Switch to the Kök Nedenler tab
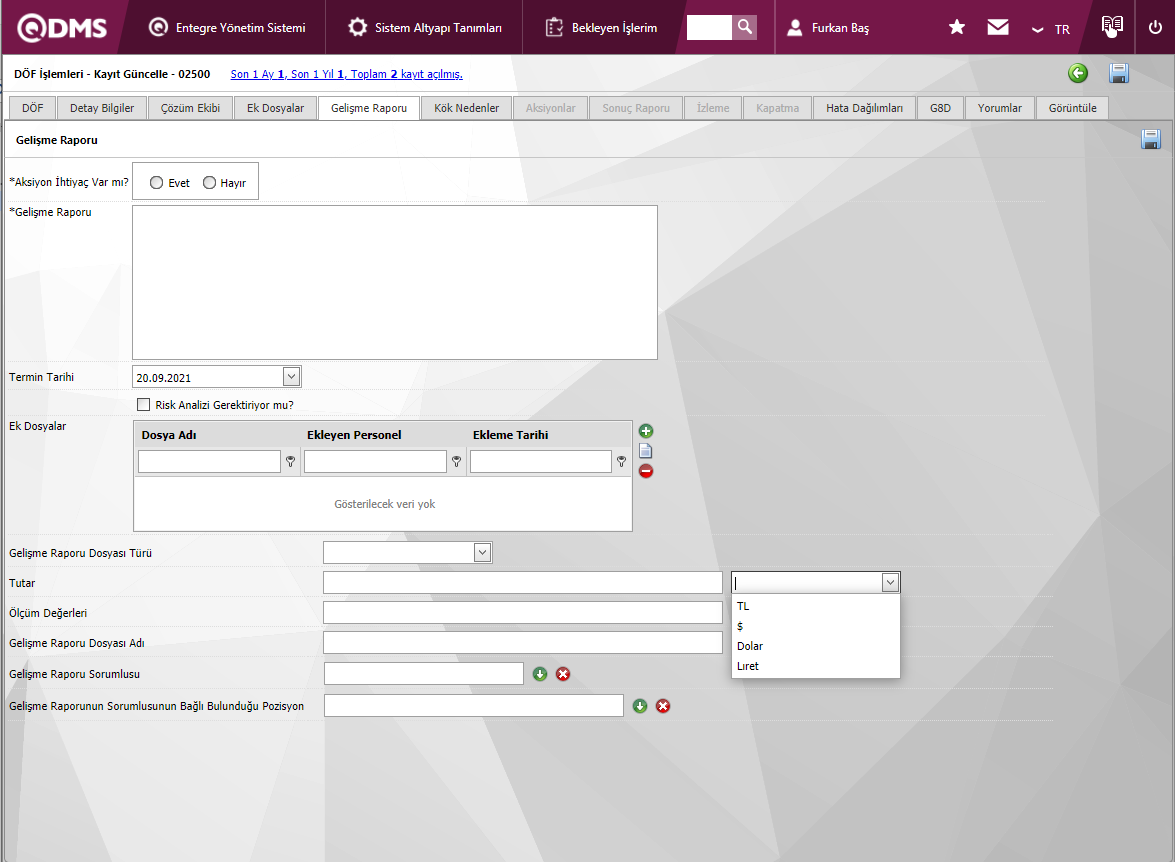This screenshot has width=1175, height=862. 466,108
